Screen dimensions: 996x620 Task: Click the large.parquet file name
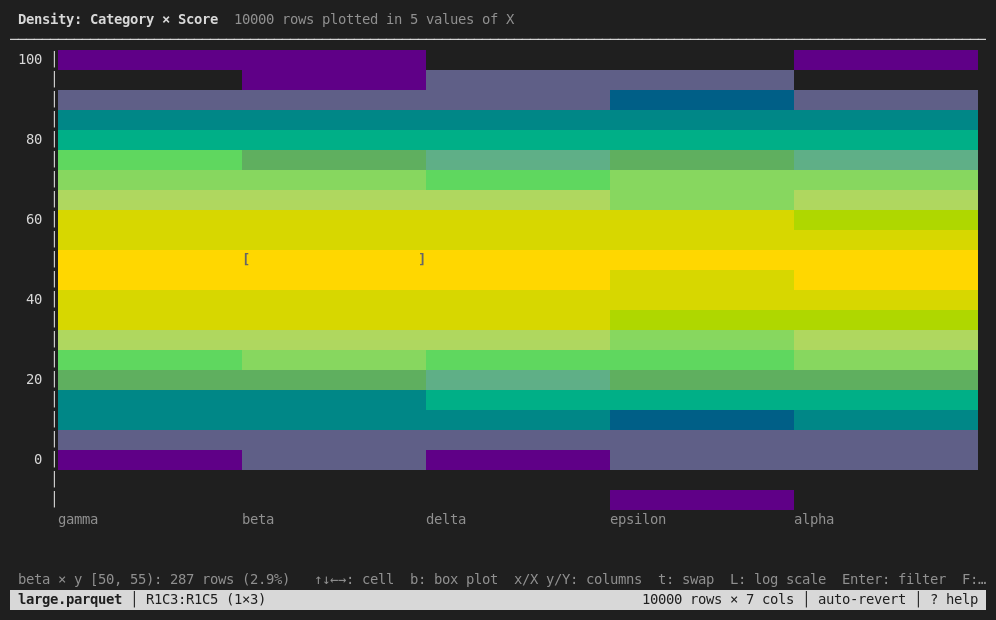click(70, 600)
